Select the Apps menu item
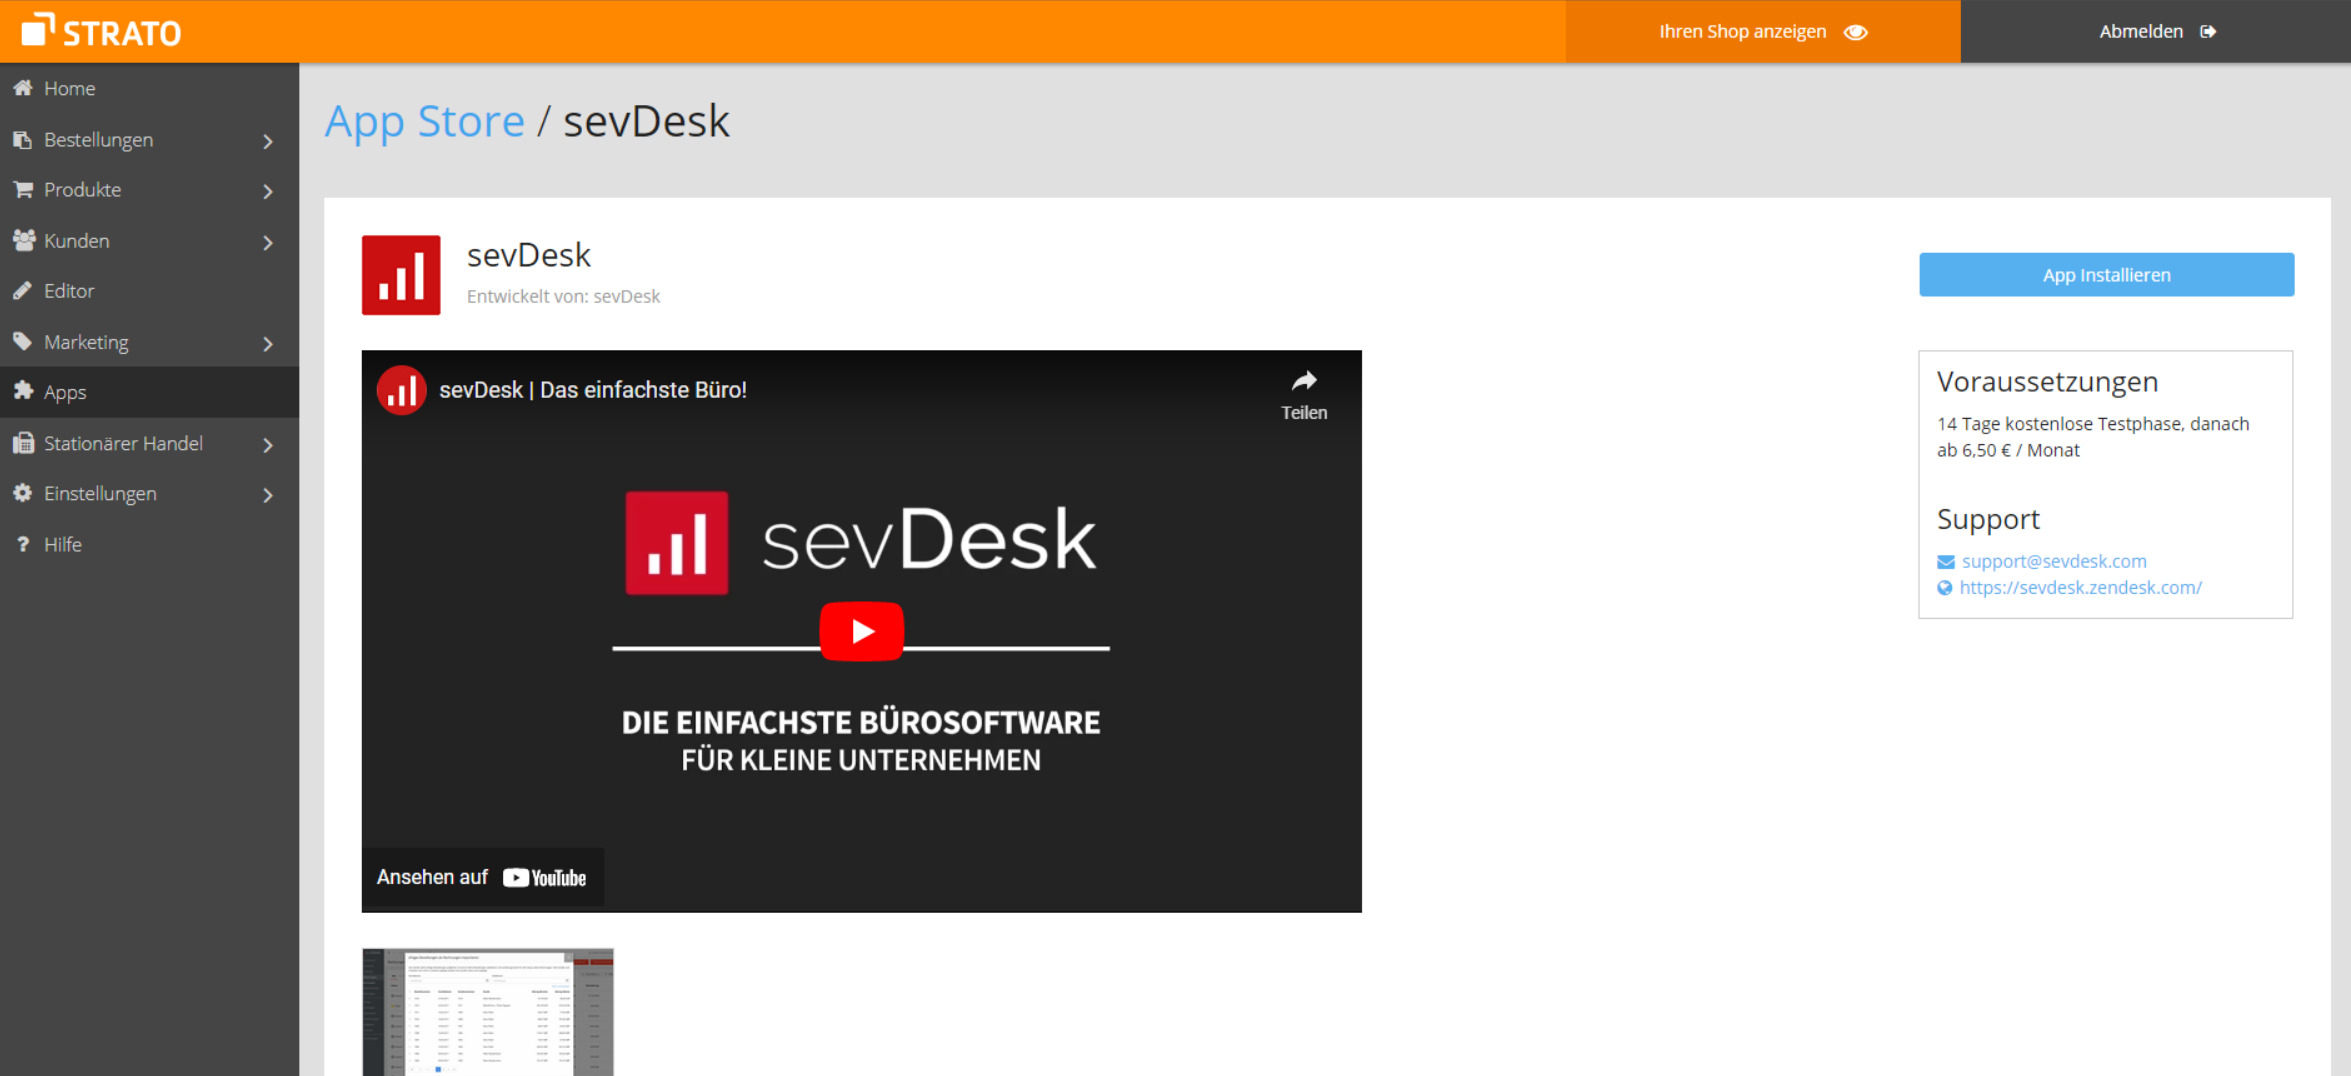Image resolution: width=2351 pixels, height=1076 pixels. point(149,392)
